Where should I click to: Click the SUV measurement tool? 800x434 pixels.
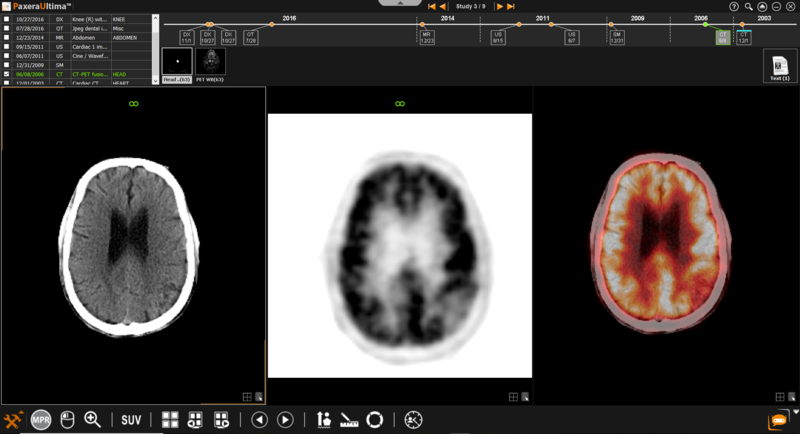(131, 420)
